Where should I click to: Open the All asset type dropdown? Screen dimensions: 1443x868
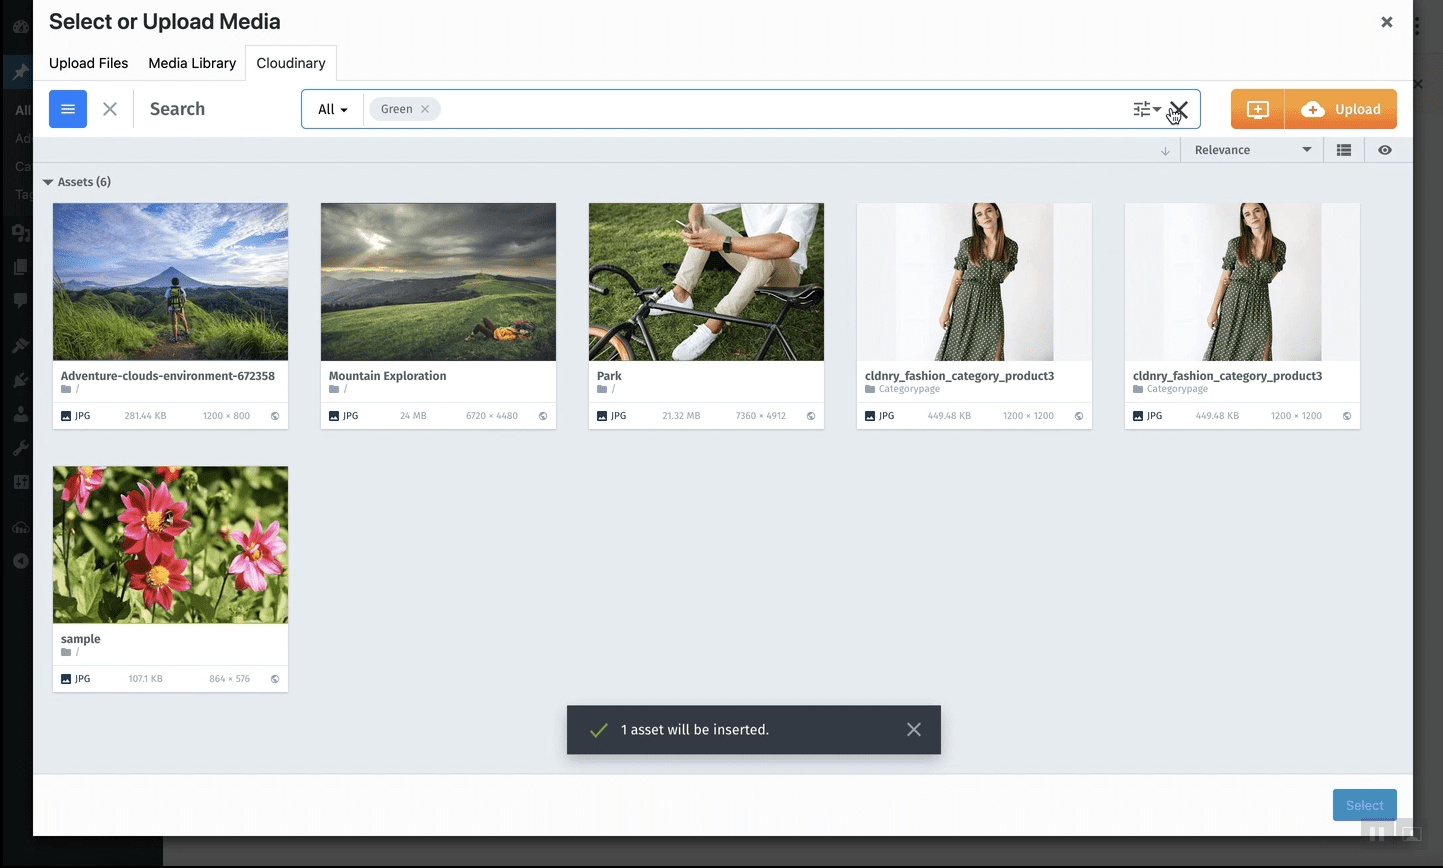[x=332, y=109]
